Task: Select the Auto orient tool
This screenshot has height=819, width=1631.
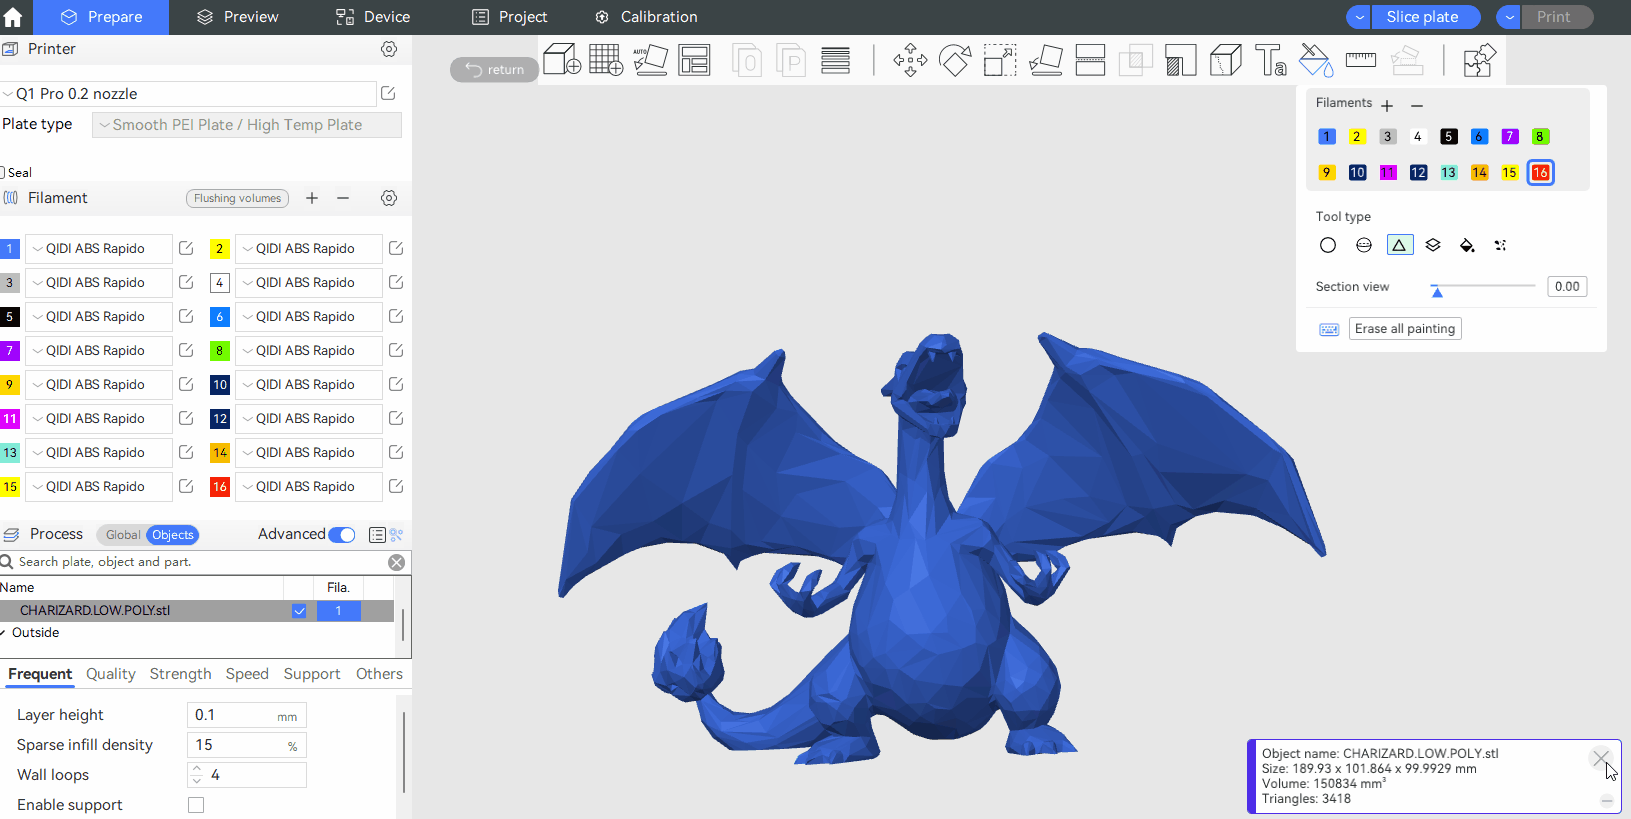Action: pyautogui.click(x=650, y=60)
